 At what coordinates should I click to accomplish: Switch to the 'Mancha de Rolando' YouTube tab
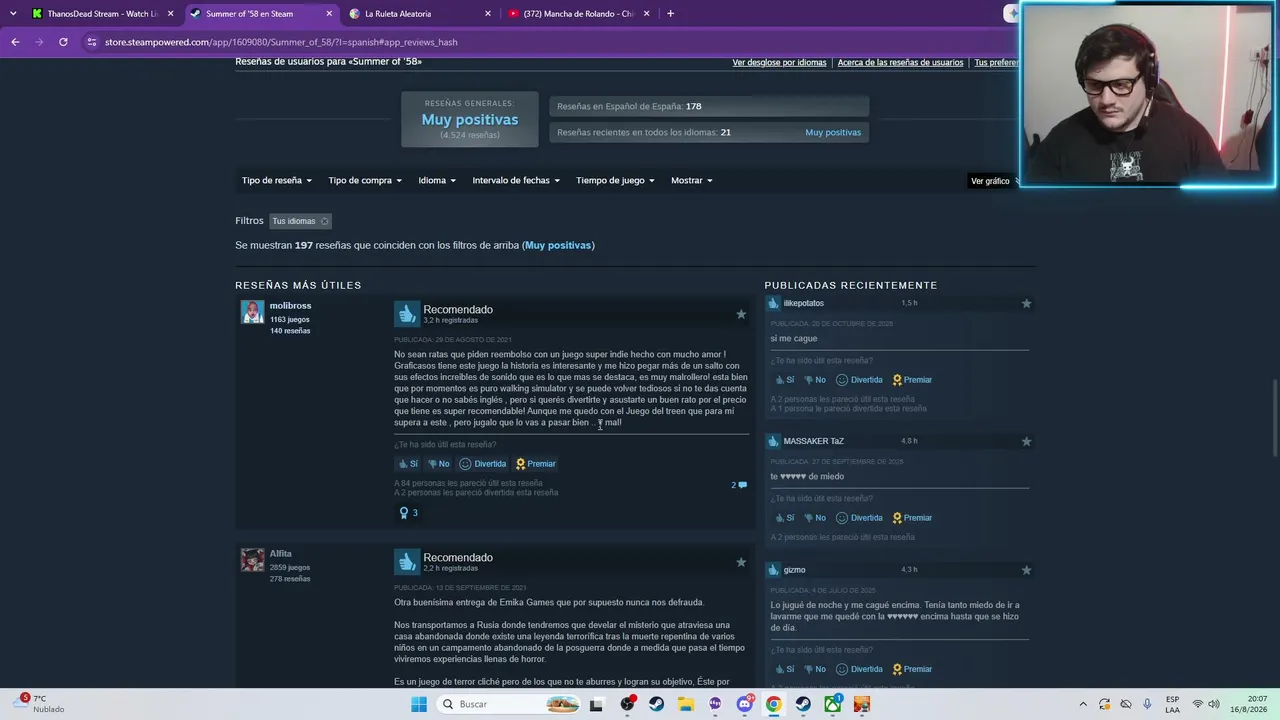[x=578, y=14]
